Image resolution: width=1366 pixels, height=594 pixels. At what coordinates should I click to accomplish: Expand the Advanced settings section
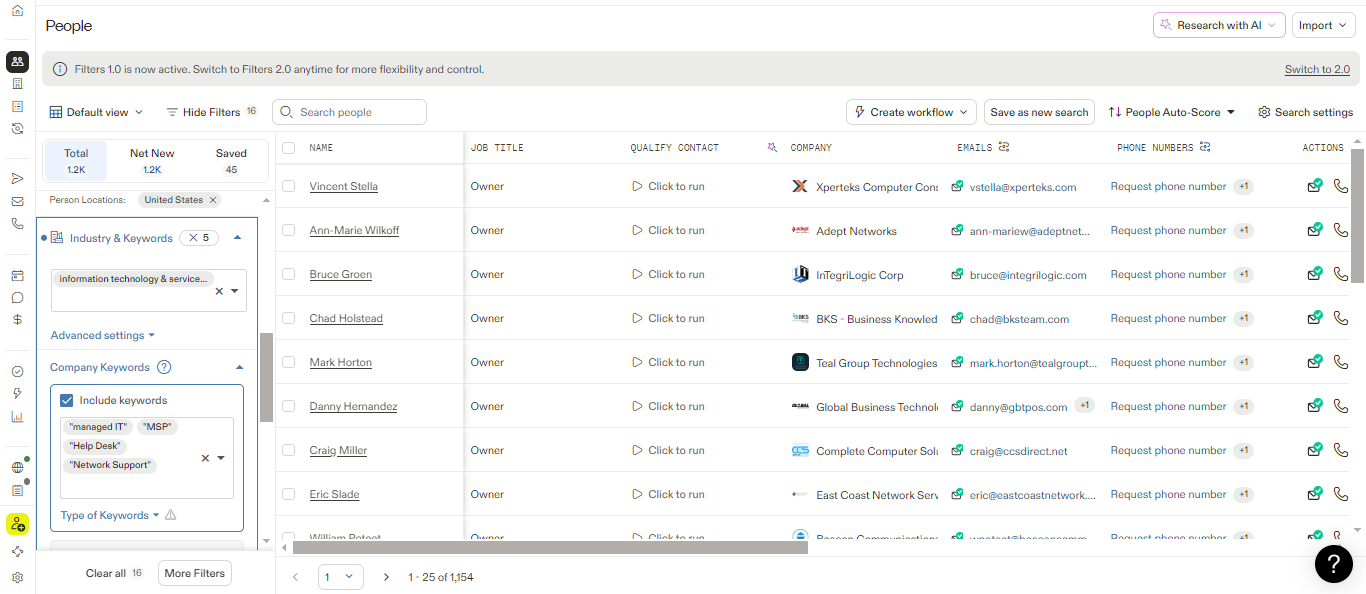102,335
